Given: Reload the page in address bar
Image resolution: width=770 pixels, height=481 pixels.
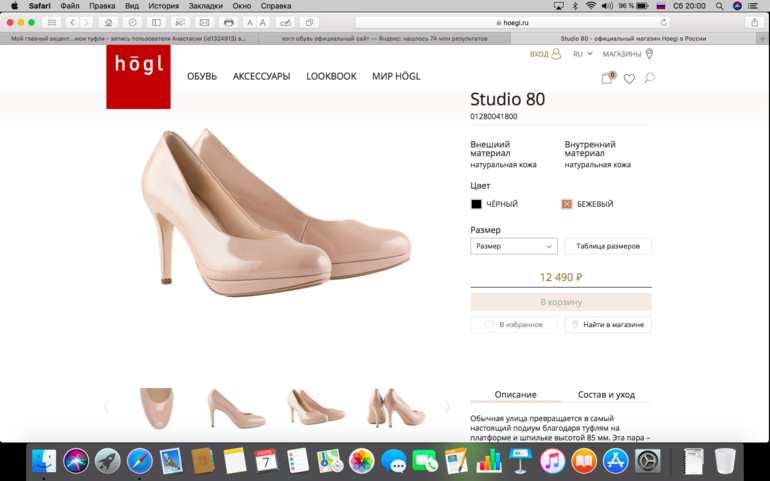Looking at the screenshot, I should click(x=663, y=22).
